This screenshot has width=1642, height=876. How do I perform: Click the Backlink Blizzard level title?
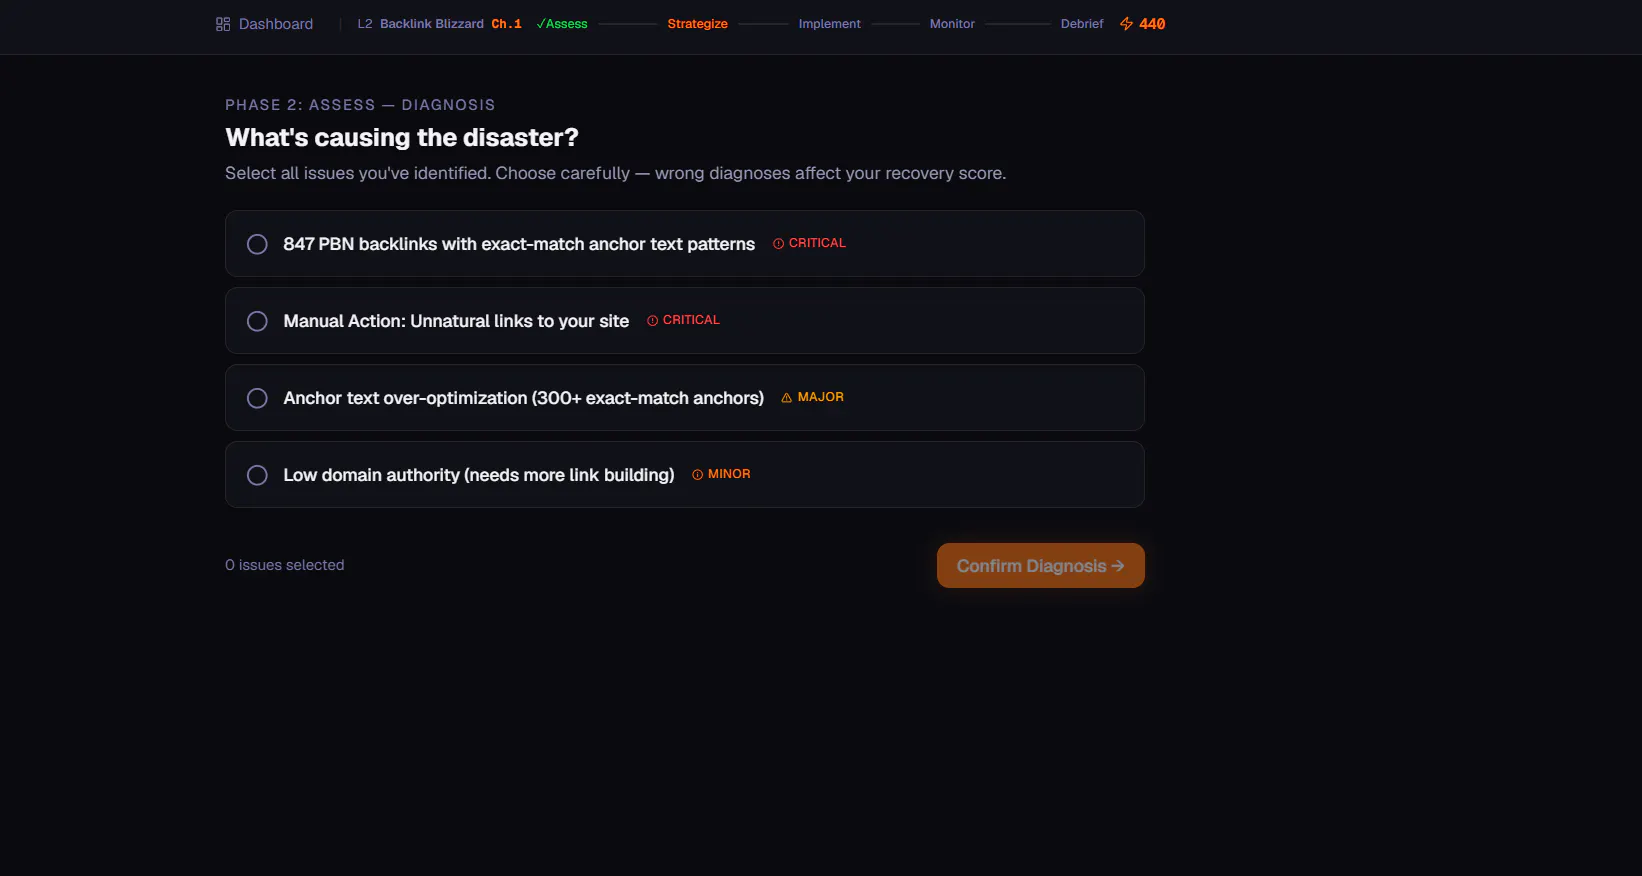(431, 24)
